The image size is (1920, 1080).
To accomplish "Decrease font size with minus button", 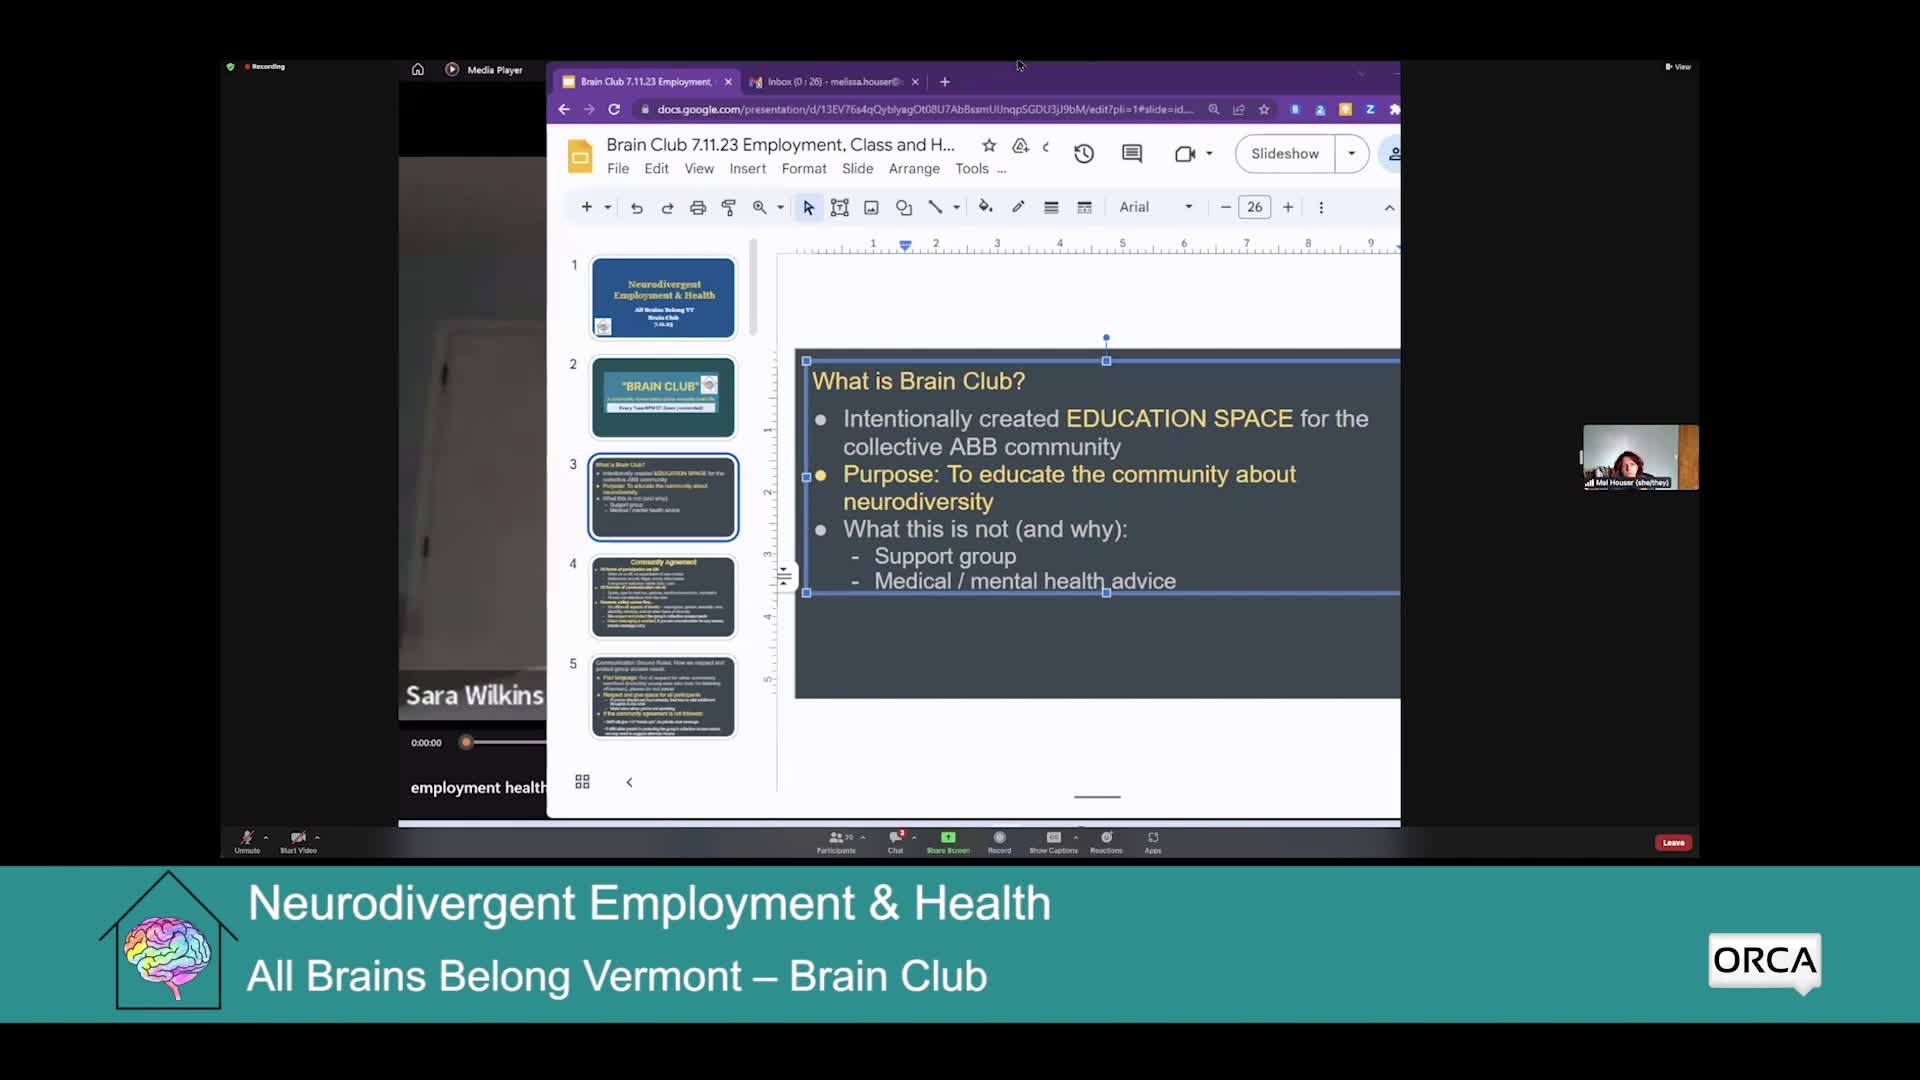I will tap(1225, 207).
